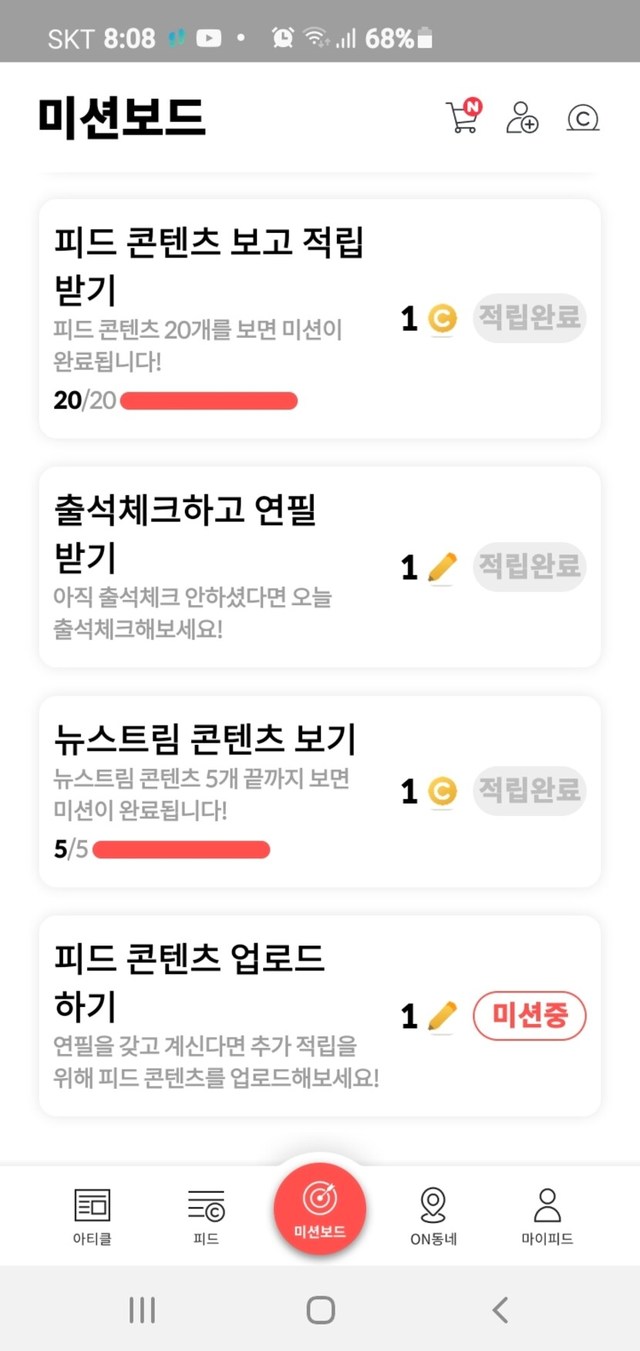Tap the coin icon on 뉴스트림 mission
This screenshot has width=640, height=1351.
point(441,791)
